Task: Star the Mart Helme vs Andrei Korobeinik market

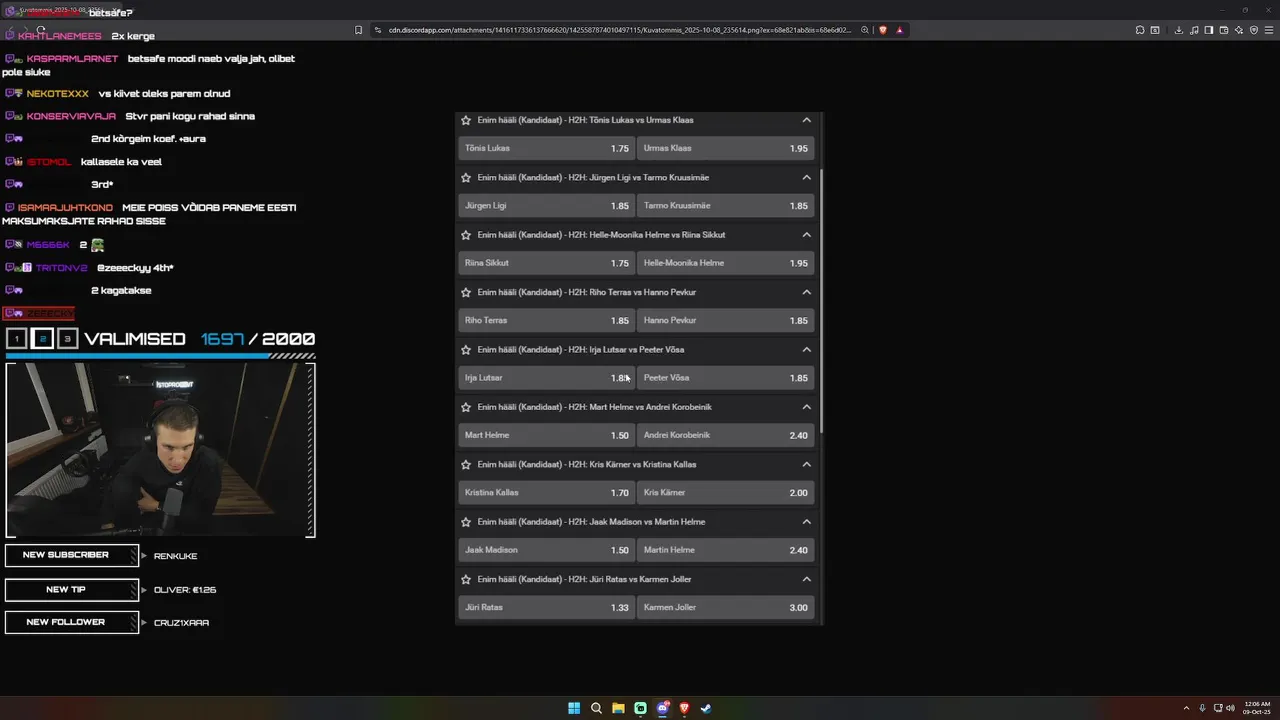Action: [x=466, y=407]
